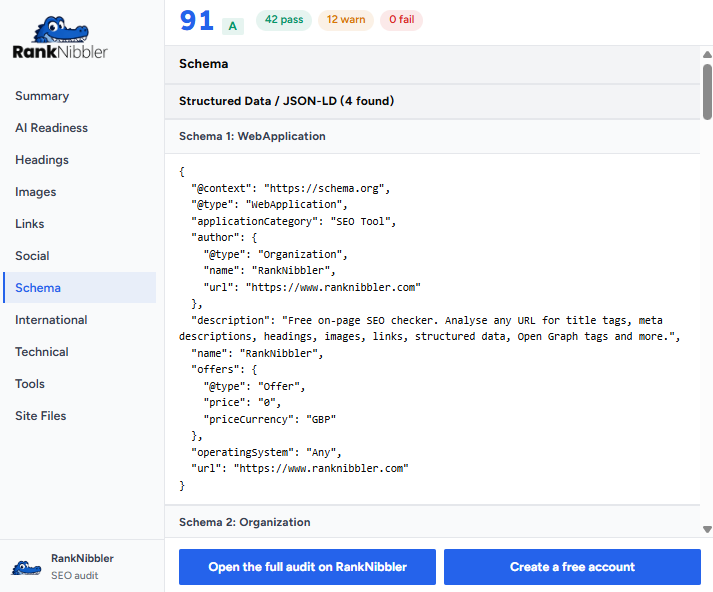Click the 12 warn badge
Image resolution: width=713 pixels, height=592 pixels.
coord(346,20)
